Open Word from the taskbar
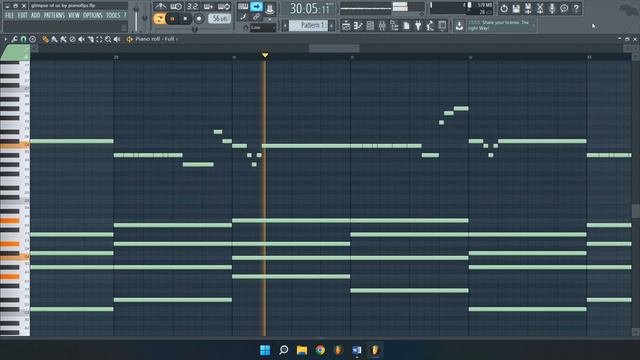 [x=357, y=350]
